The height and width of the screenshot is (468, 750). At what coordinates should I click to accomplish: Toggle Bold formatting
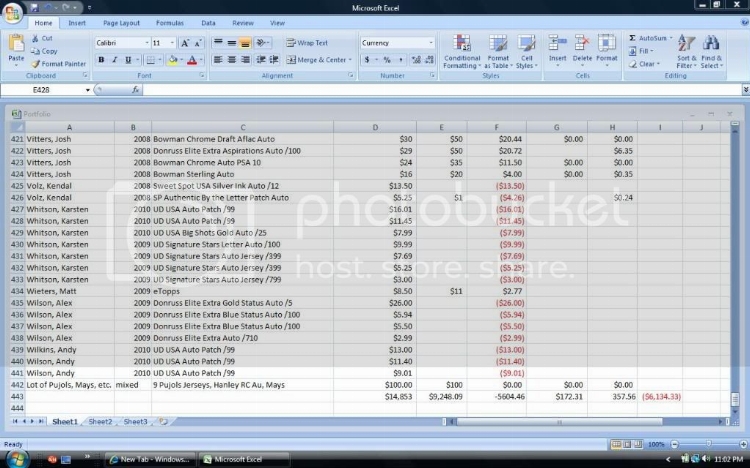(x=101, y=60)
